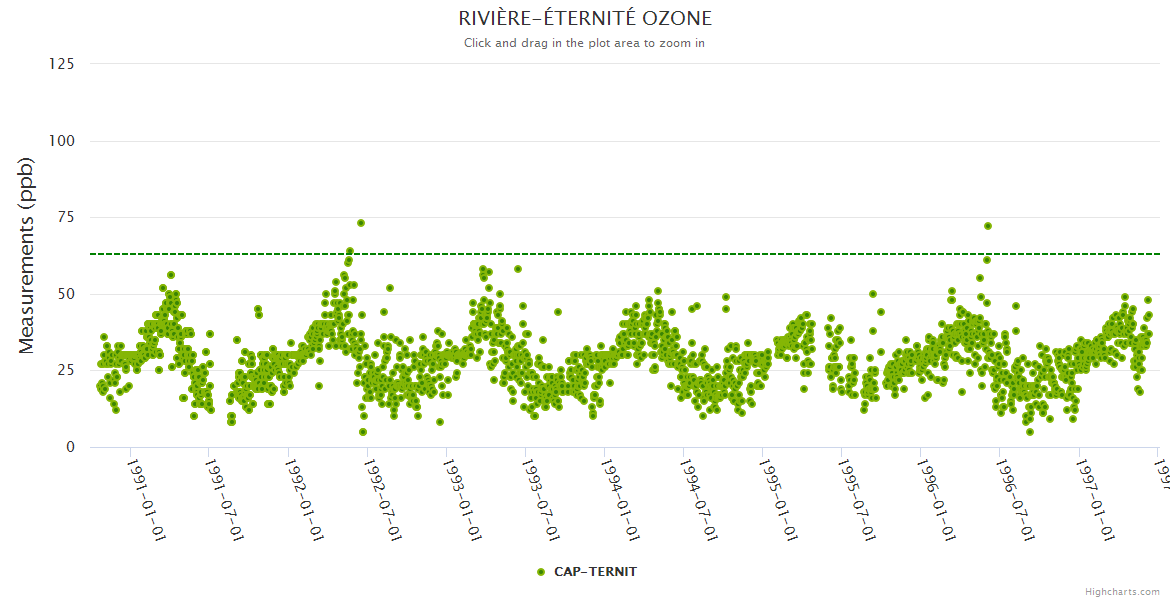This screenshot has width=1170, height=600.
Task: Click the 1994-01-01 x-axis label
Action: 619,500
